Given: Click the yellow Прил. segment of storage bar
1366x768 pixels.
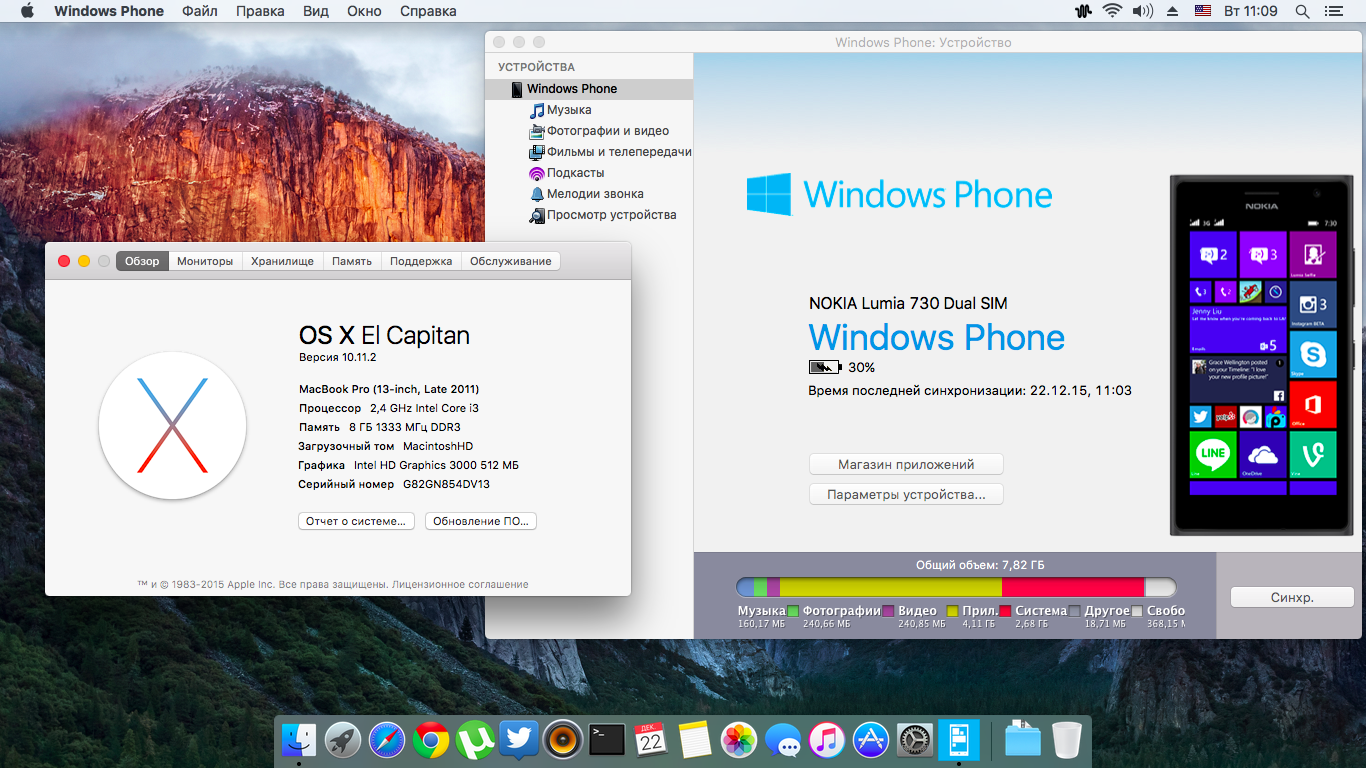Looking at the screenshot, I should pyautogui.click(x=890, y=588).
